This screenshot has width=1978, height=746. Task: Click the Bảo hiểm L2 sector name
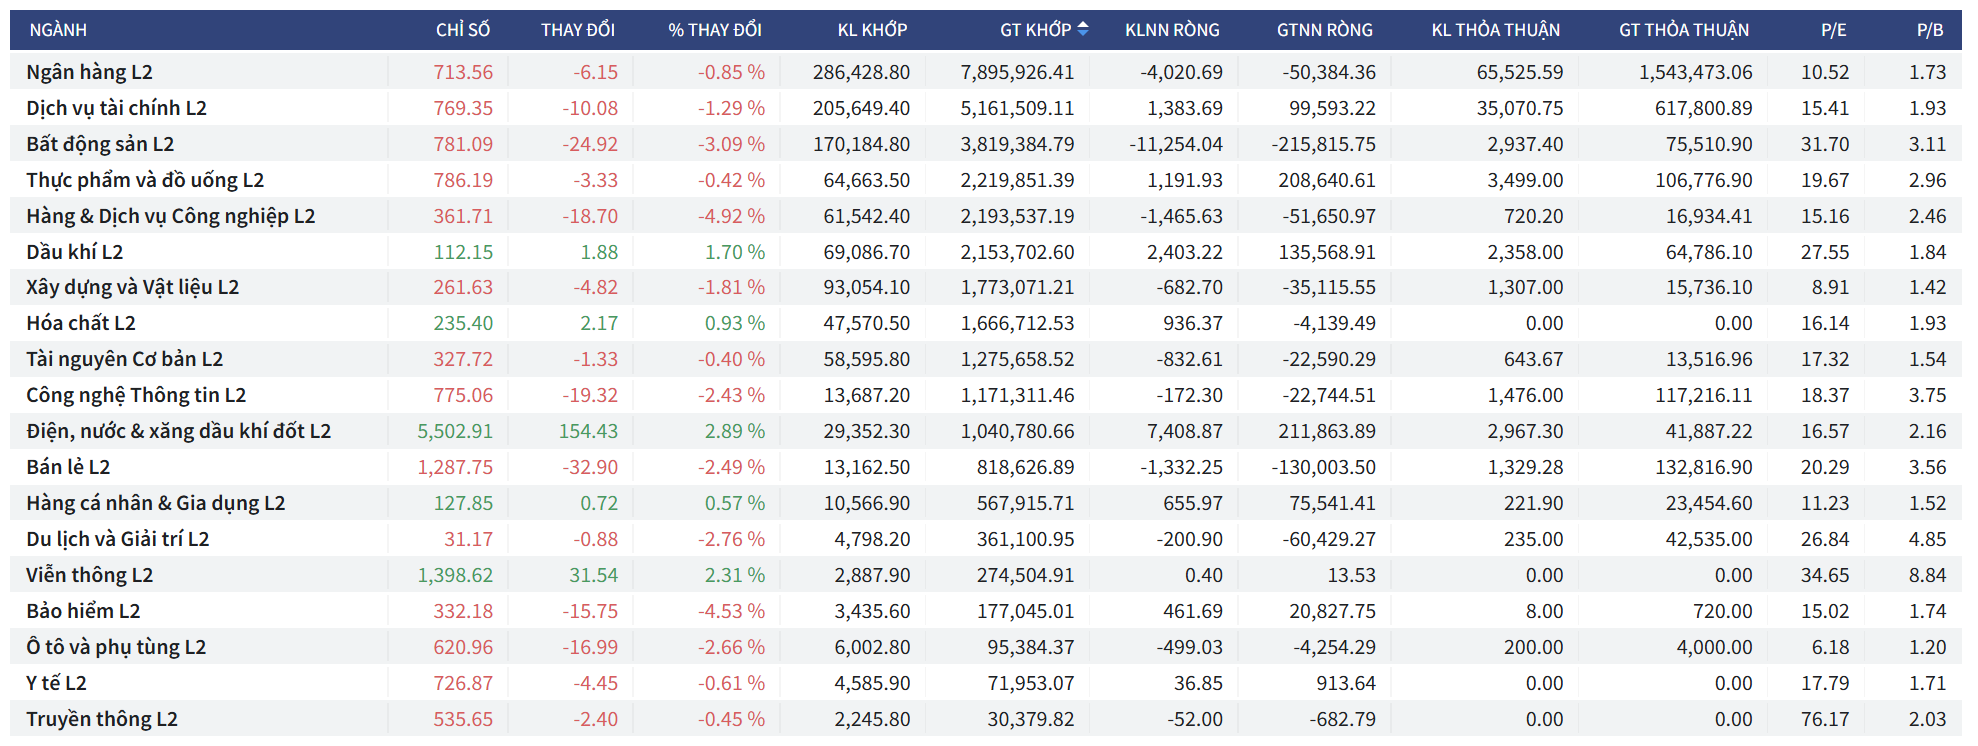(83, 611)
